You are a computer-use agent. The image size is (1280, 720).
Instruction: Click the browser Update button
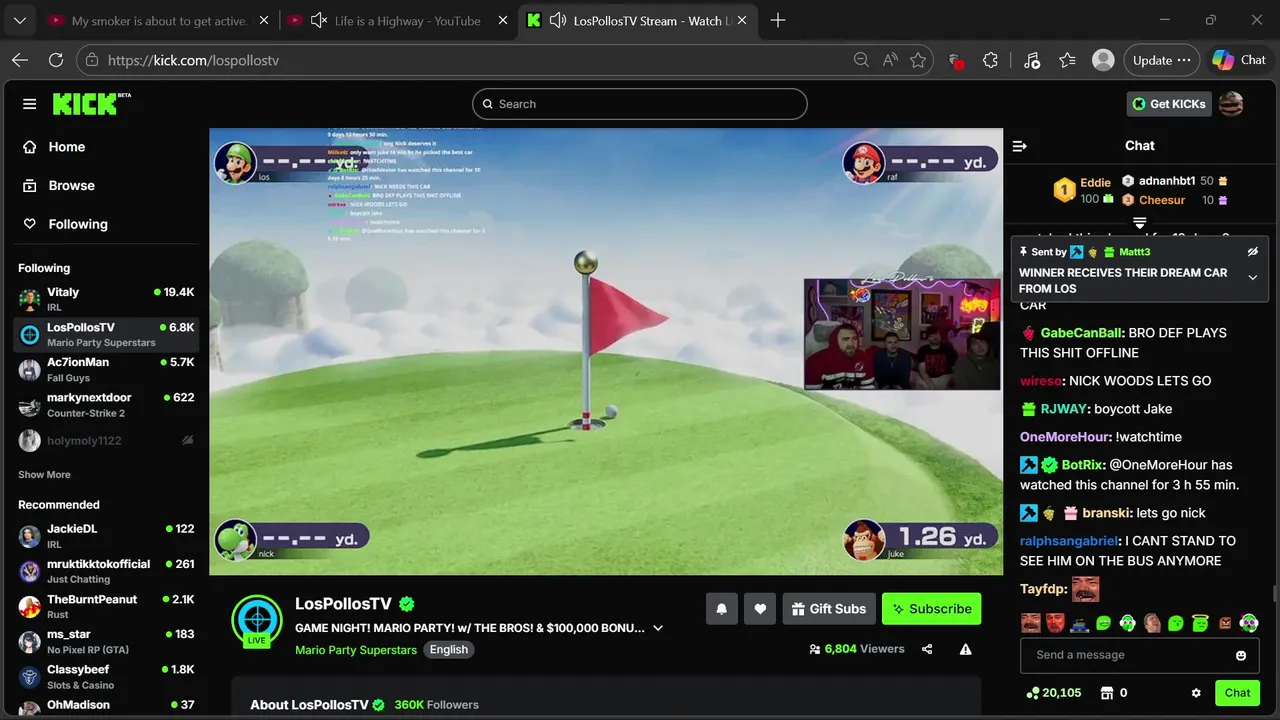1161,60
